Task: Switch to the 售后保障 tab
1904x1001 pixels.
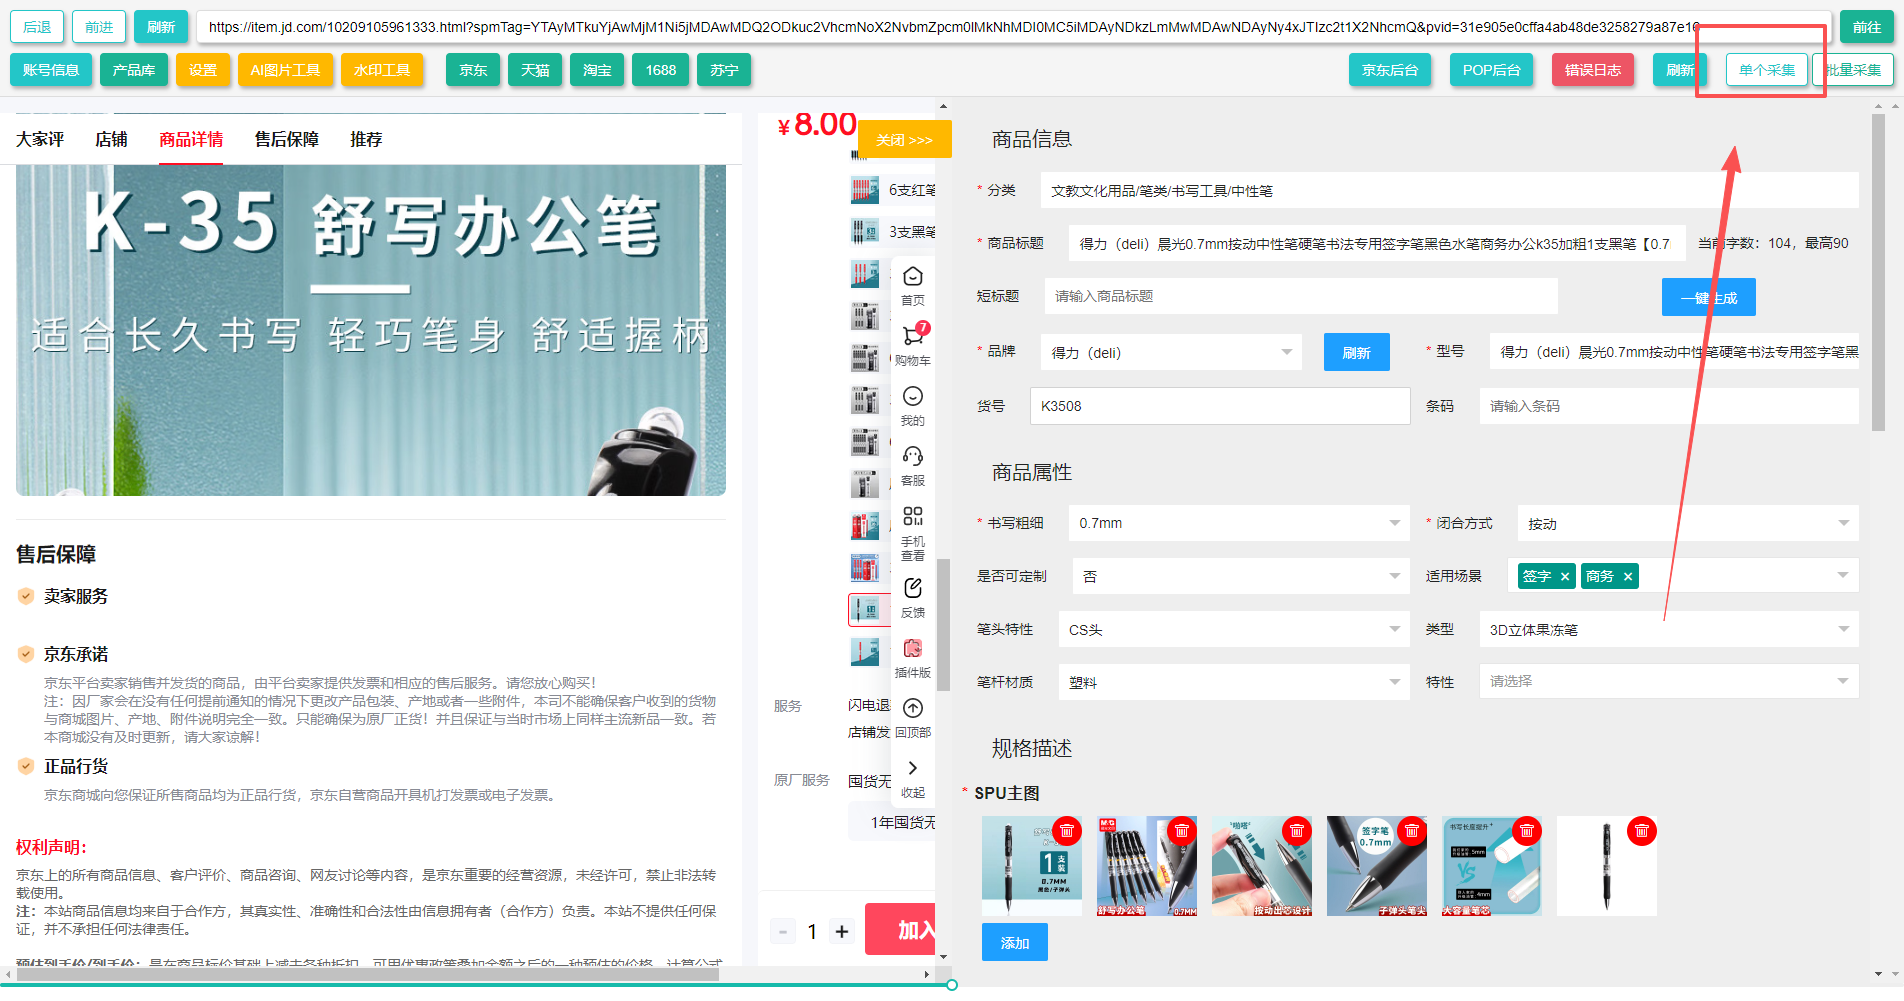Action: point(286,139)
